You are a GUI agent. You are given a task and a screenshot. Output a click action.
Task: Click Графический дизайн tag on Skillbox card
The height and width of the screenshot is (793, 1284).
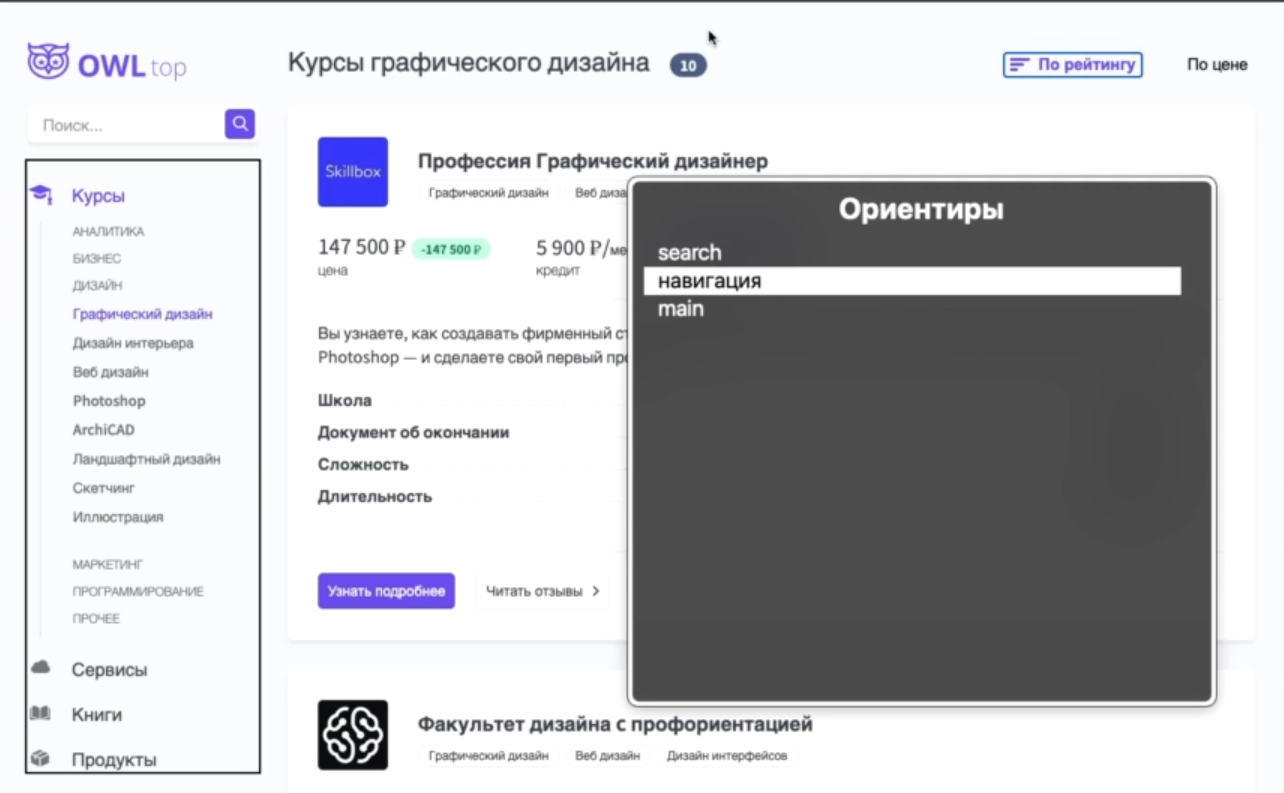[488, 193]
